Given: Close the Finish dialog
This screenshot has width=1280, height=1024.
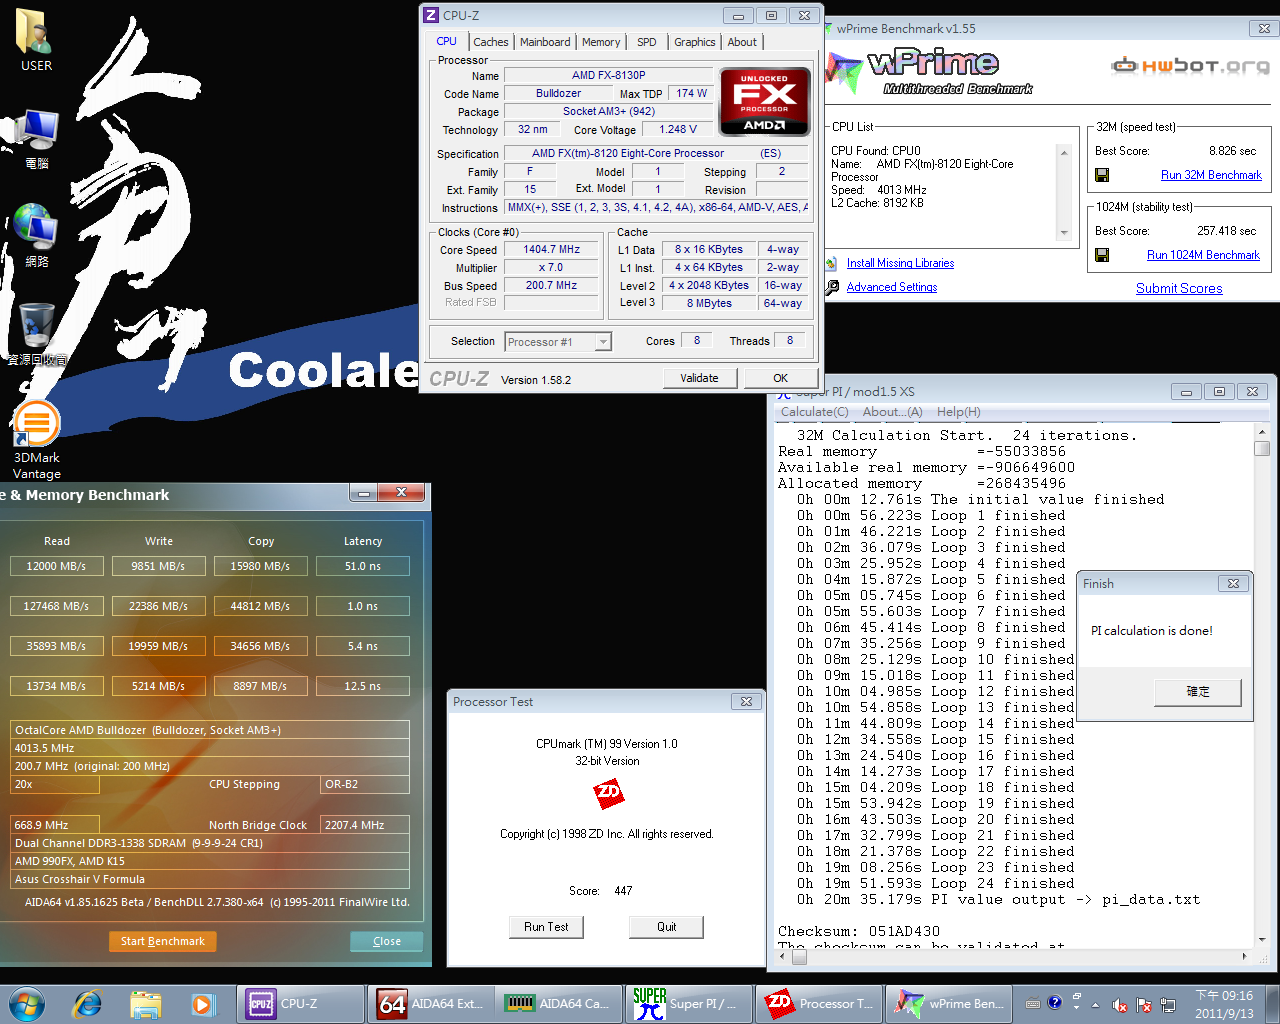Looking at the screenshot, I should pos(1233,583).
